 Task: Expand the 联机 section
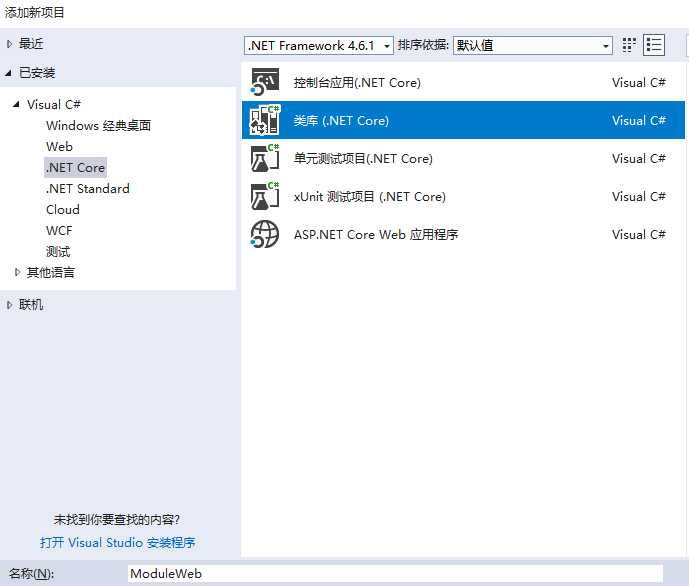[9, 305]
